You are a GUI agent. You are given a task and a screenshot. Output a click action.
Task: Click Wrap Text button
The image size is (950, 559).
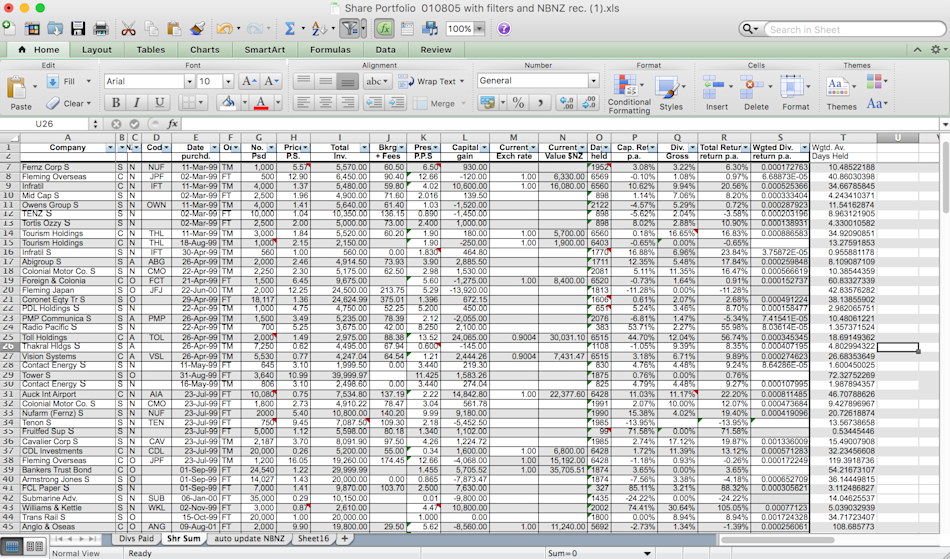click(431, 81)
